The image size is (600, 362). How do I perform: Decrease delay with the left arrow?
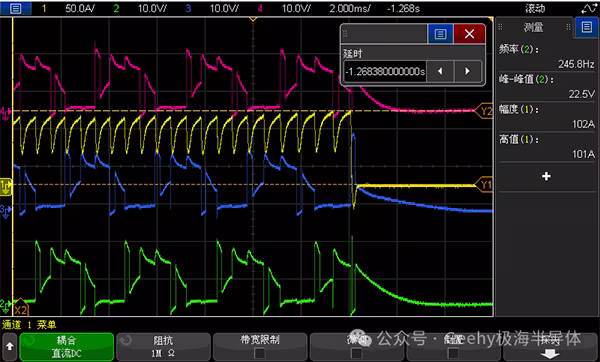440,71
